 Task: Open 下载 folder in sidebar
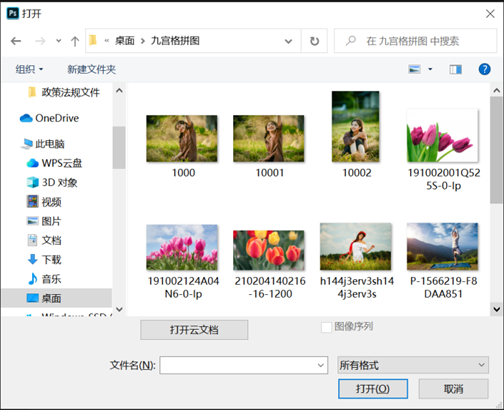pos(44,259)
